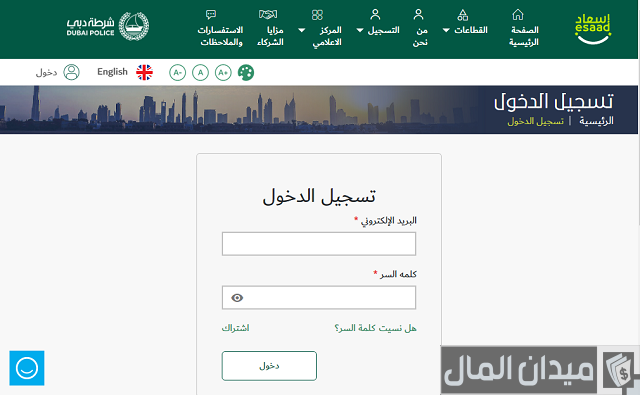Click the دخول login button
This screenshot has height=395, width=640.
(269, 366)
